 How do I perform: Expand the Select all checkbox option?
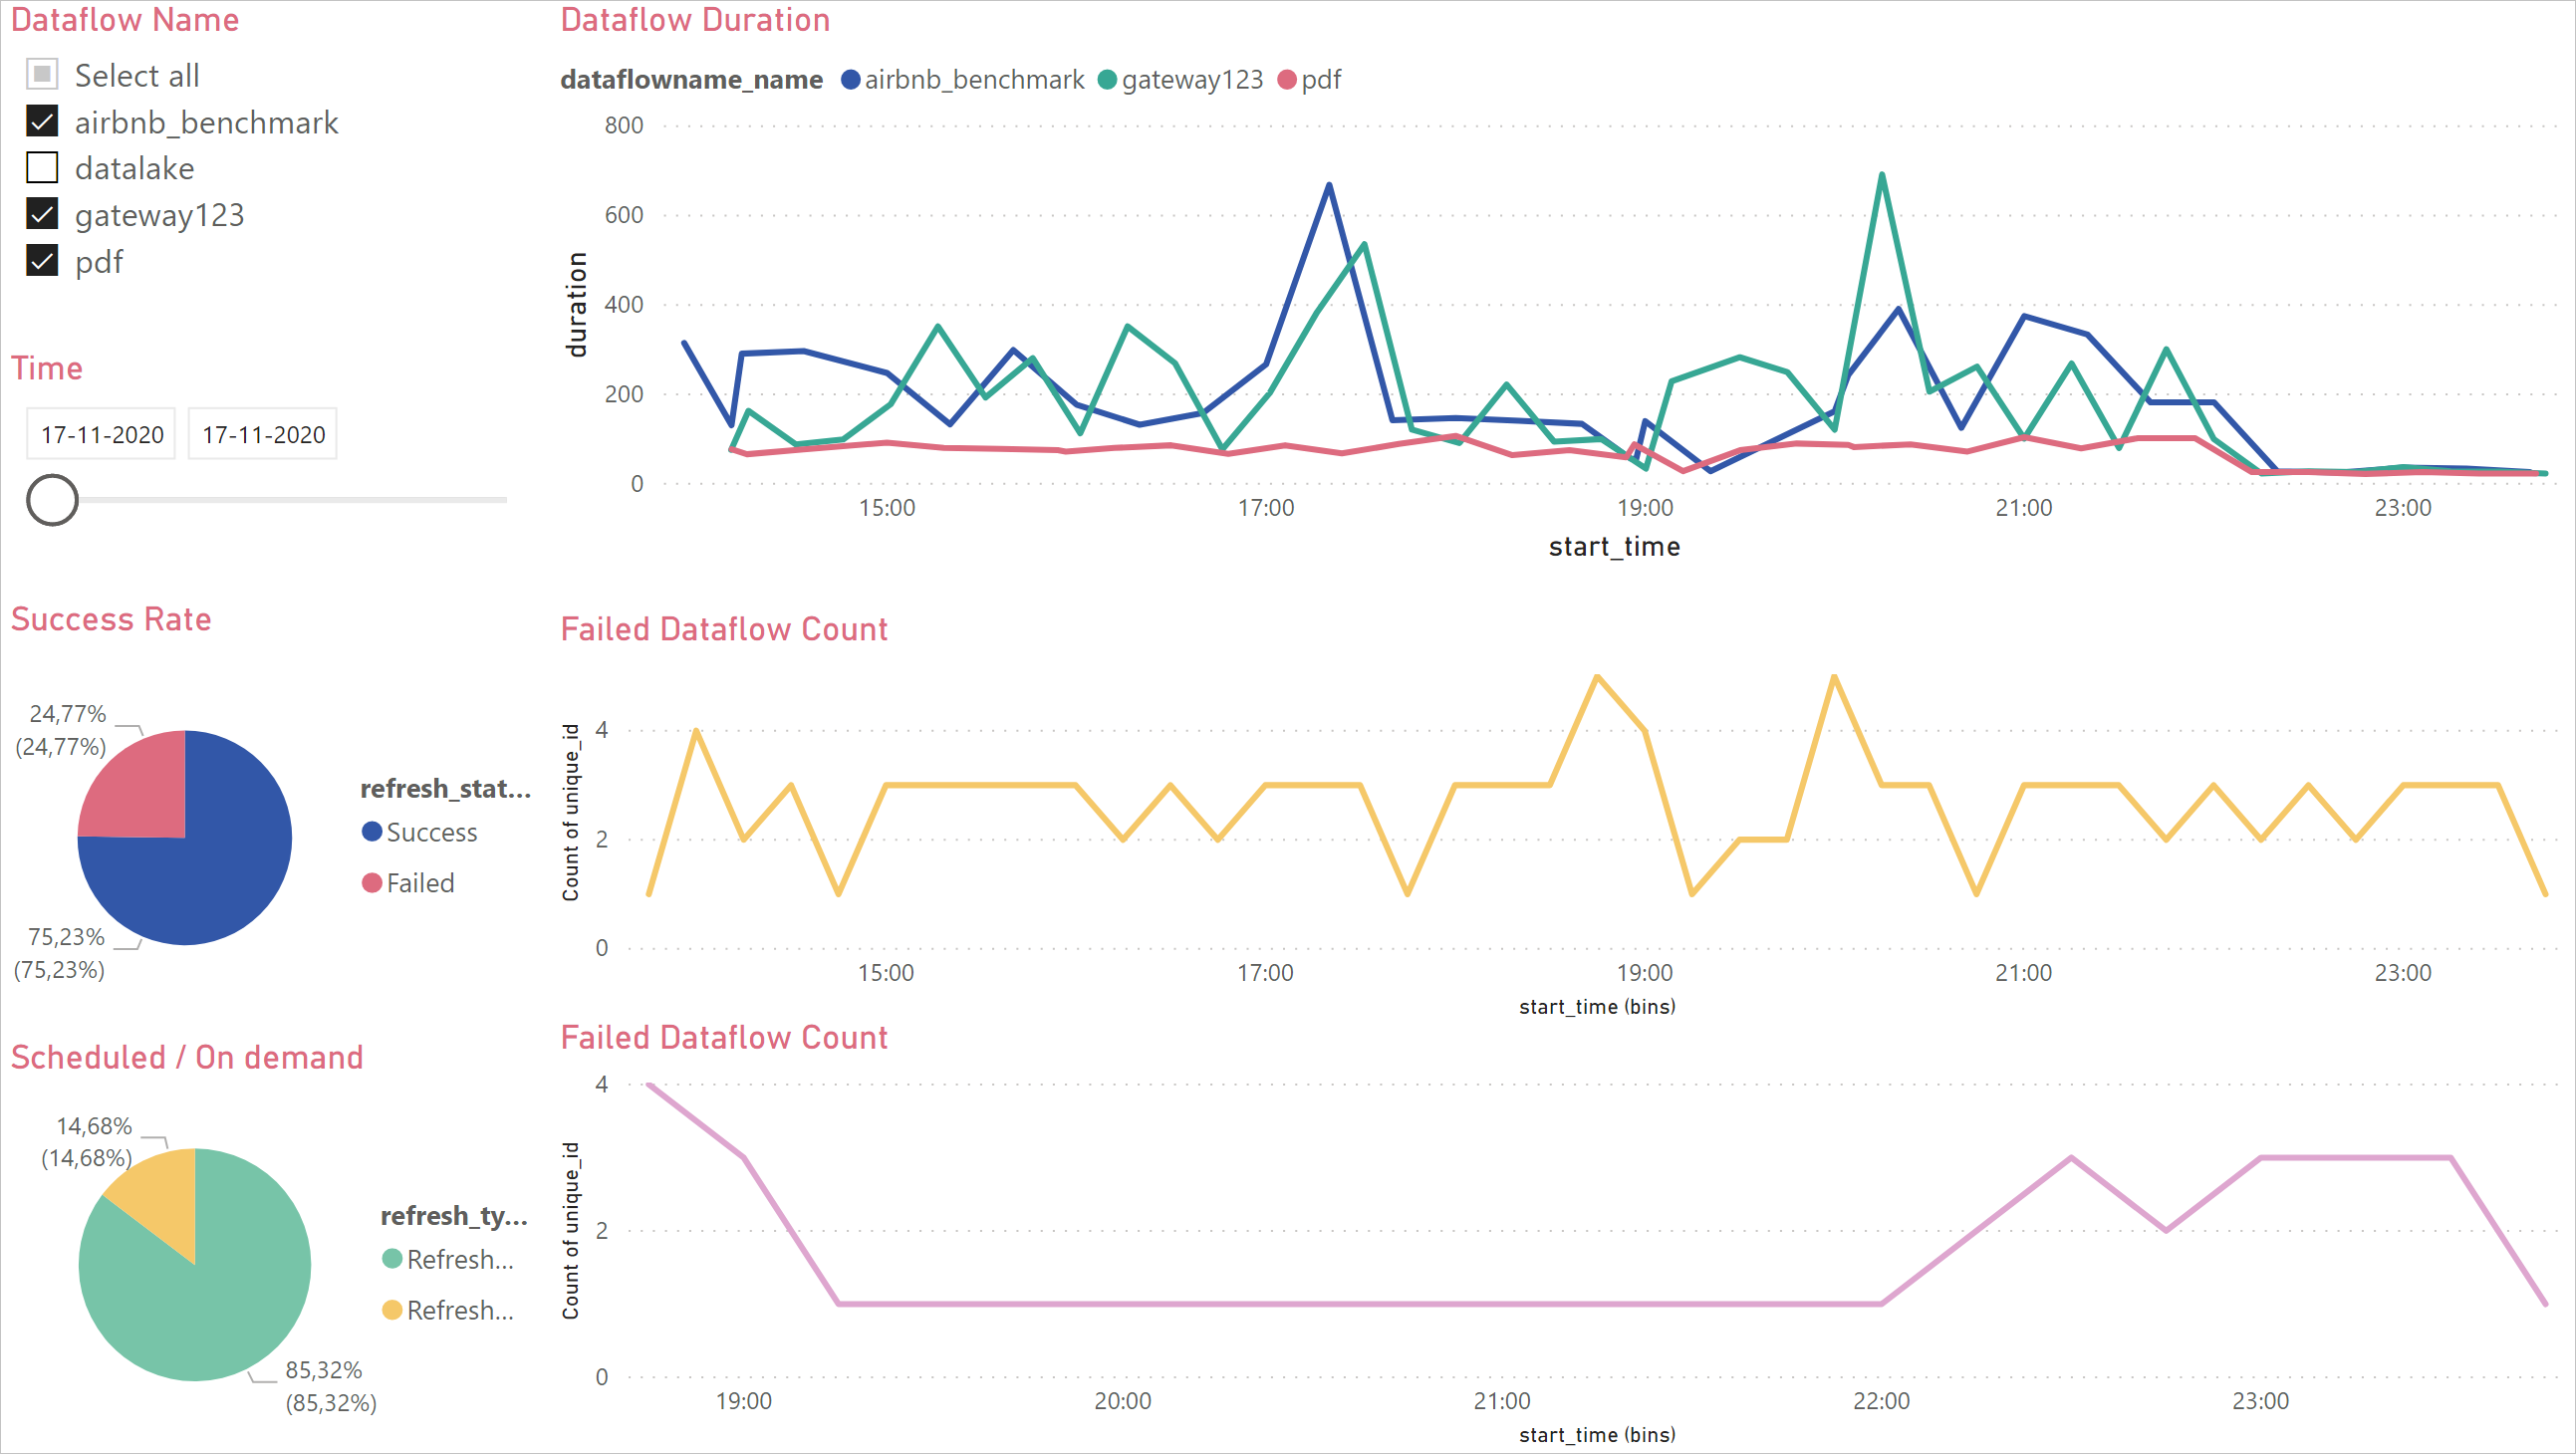[x=43, y=75]
